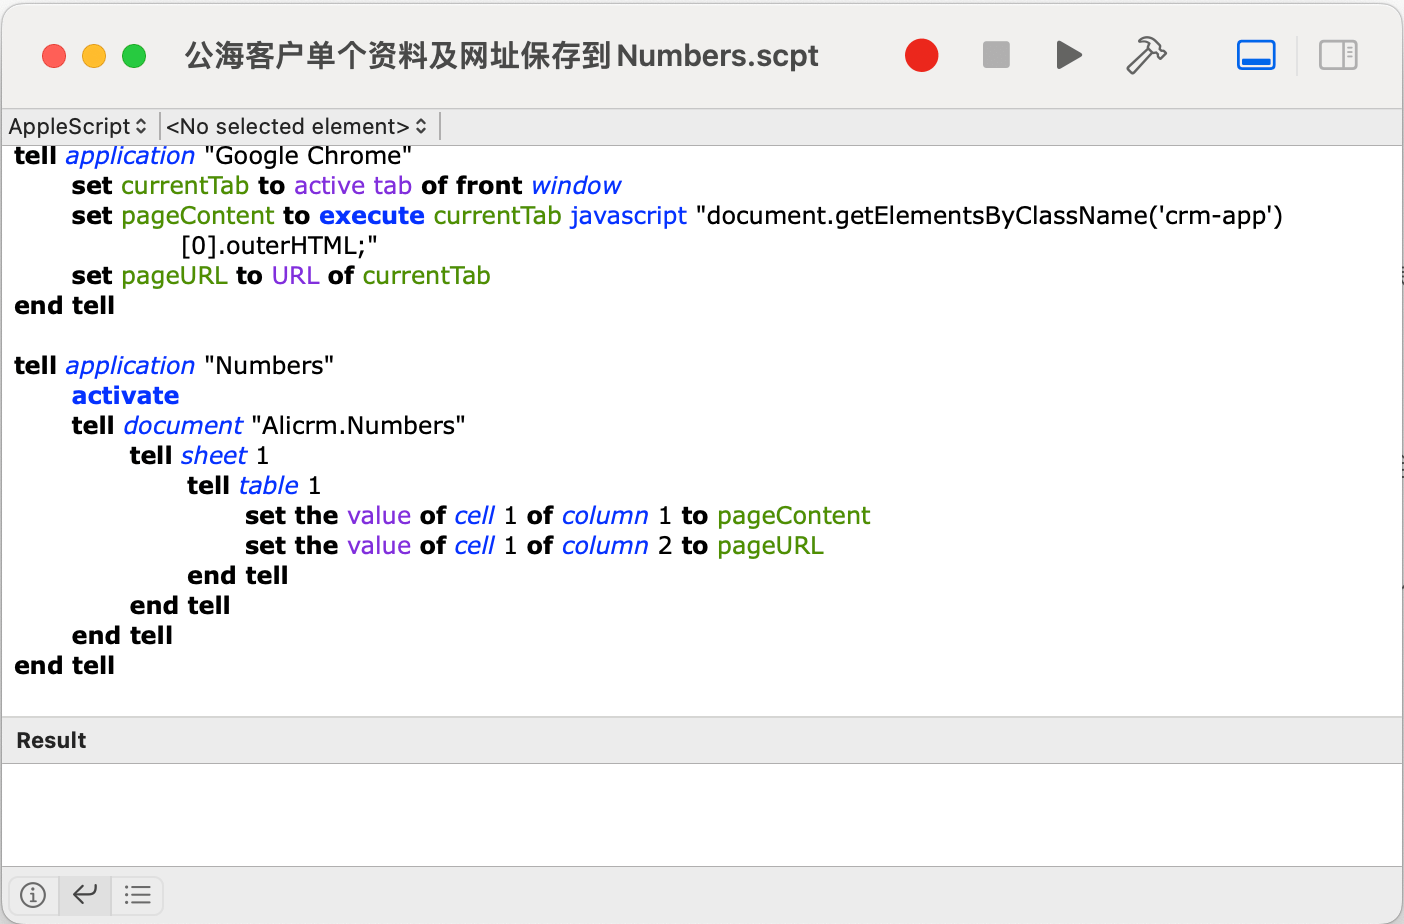Click the '[0].outerHTML;' line
Viewport: 1404px width, 924px height.
pos(279,246)
